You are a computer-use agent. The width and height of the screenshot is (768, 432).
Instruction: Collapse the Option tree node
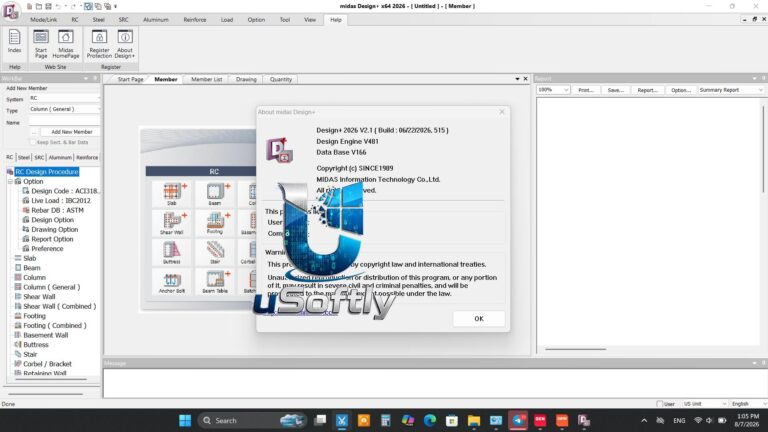[x=10, y=181]
